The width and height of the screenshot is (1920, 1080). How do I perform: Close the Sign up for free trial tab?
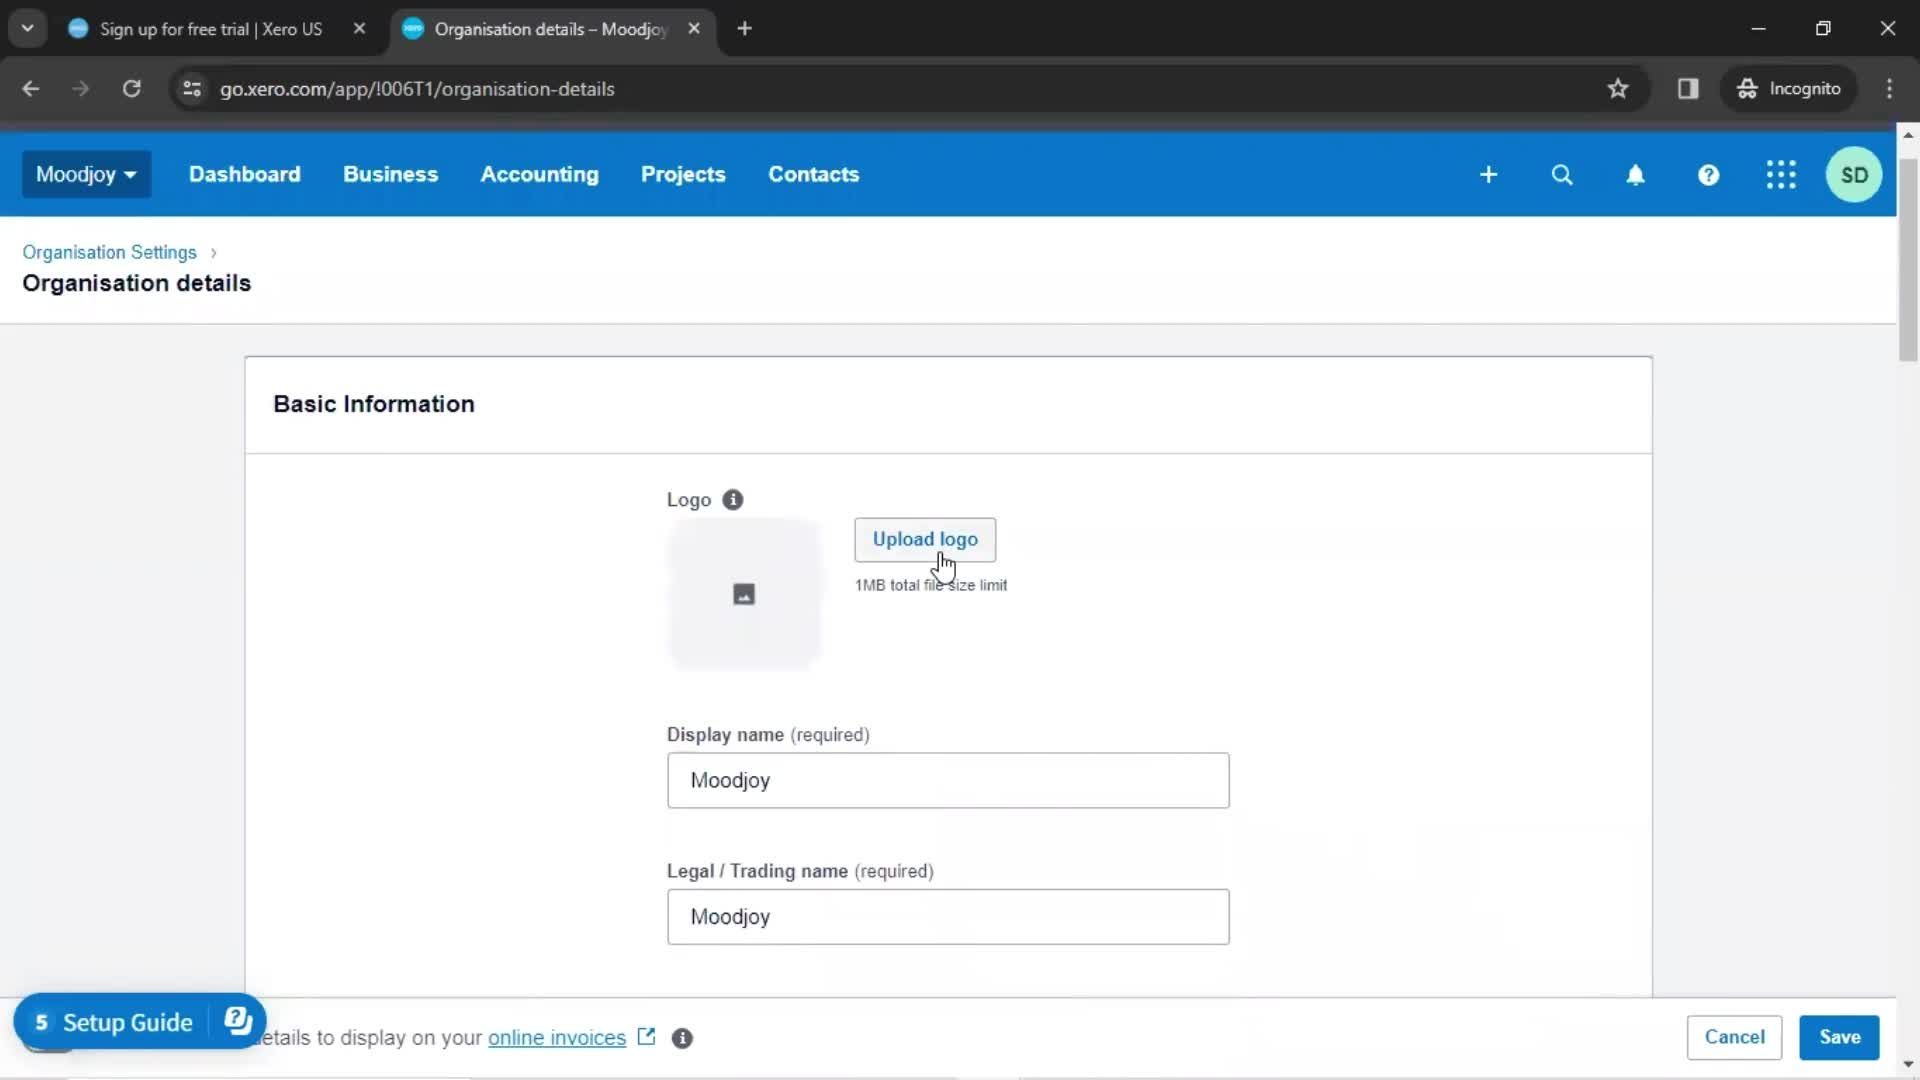tap(359, 29)
